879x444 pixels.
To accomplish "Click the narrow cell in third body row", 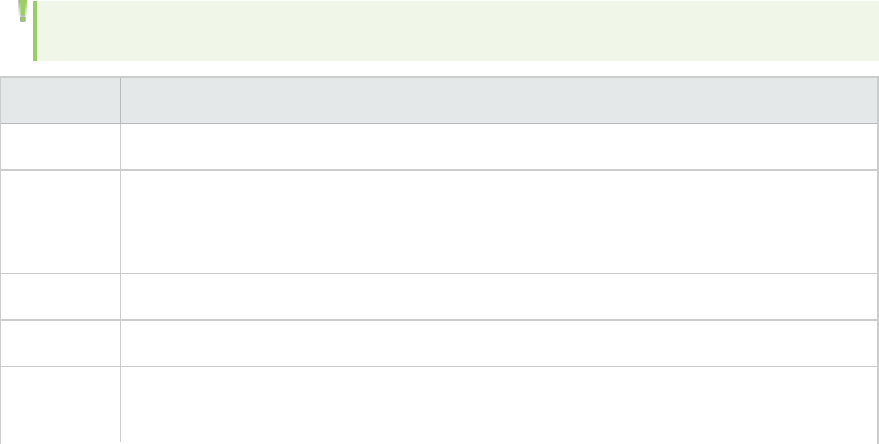I will point(60,297).
